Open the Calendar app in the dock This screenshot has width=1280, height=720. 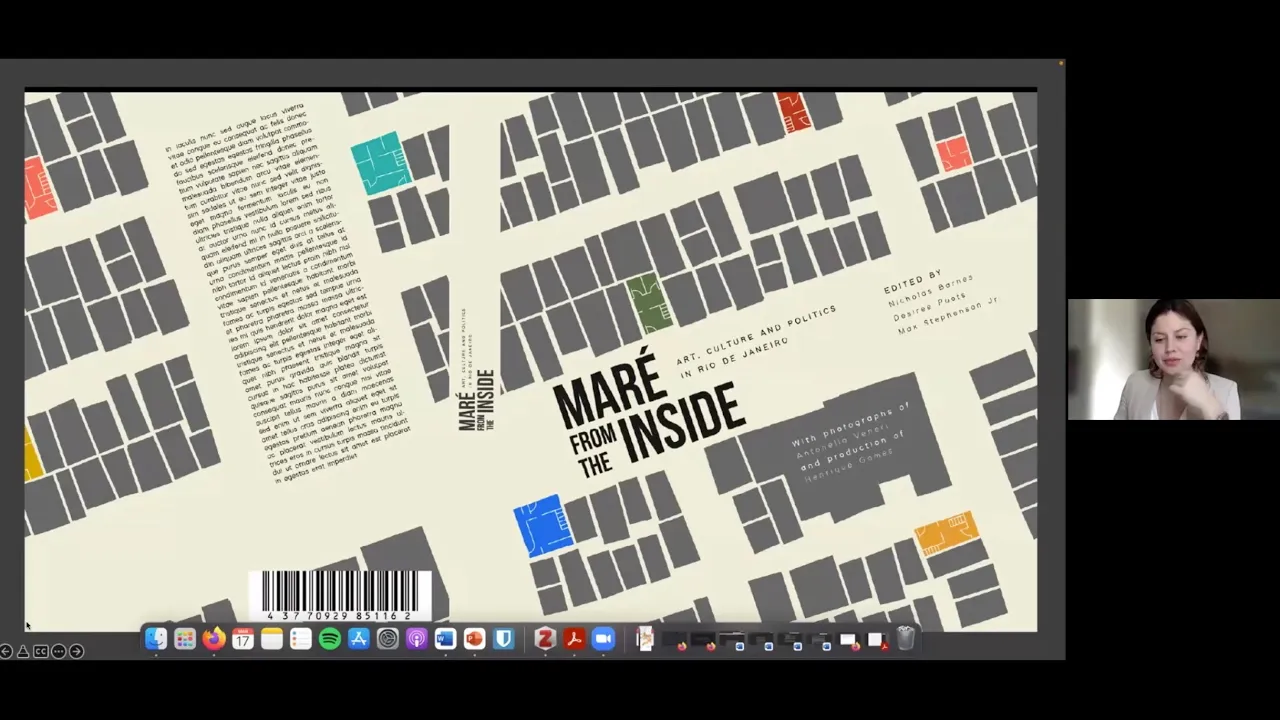click(x=243, y=639)
